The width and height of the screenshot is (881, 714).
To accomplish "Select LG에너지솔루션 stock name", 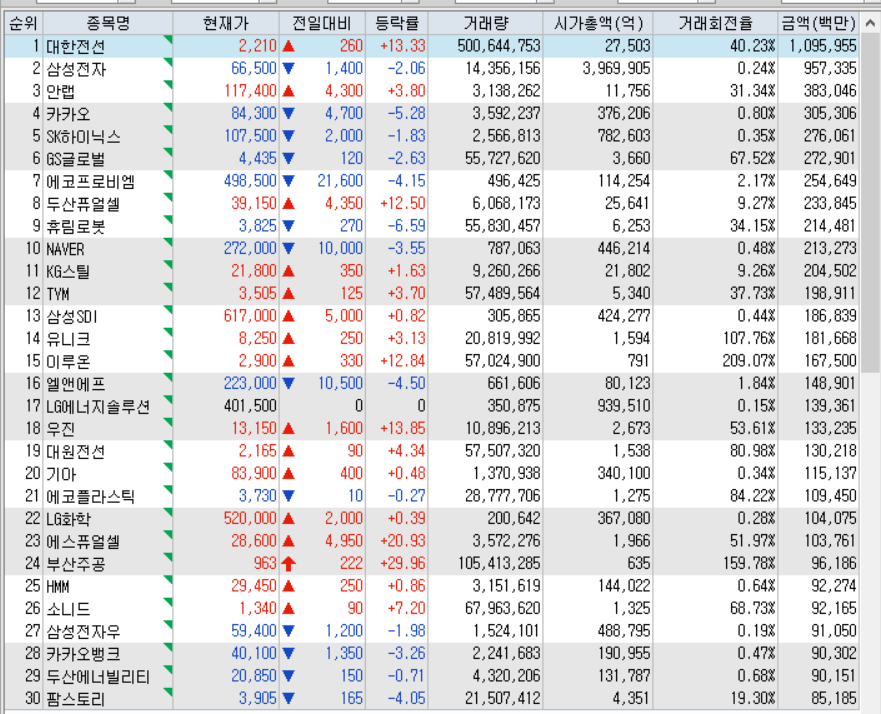I will click(x=98, y=407).
